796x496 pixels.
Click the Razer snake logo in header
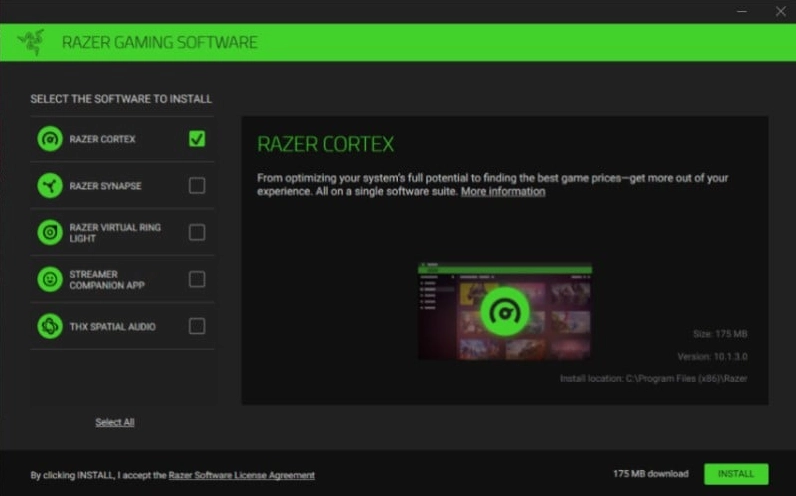tap(31, 42)
